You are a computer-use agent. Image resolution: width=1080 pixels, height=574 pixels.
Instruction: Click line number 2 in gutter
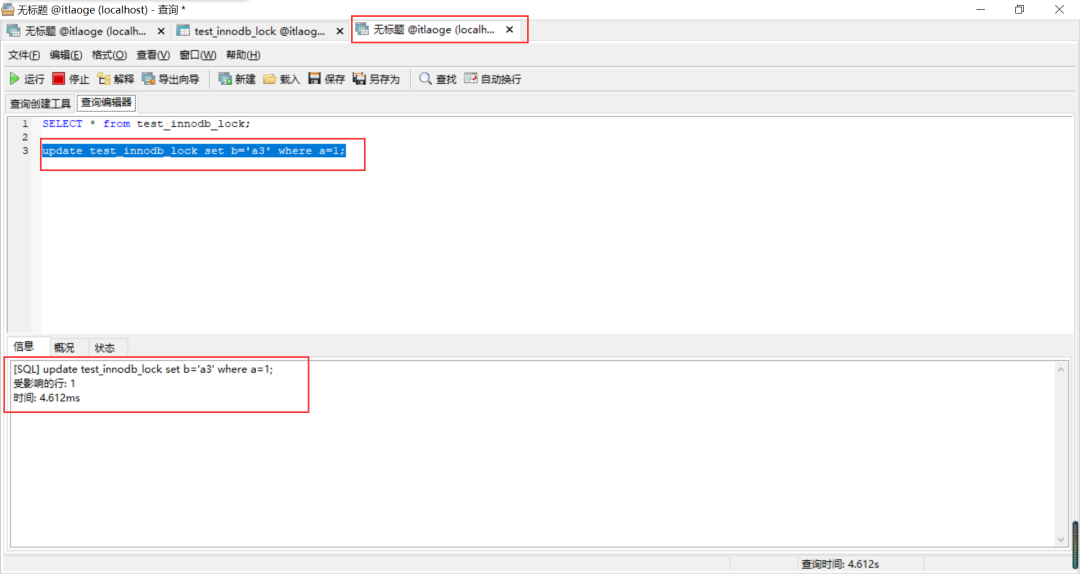(25, 137)
